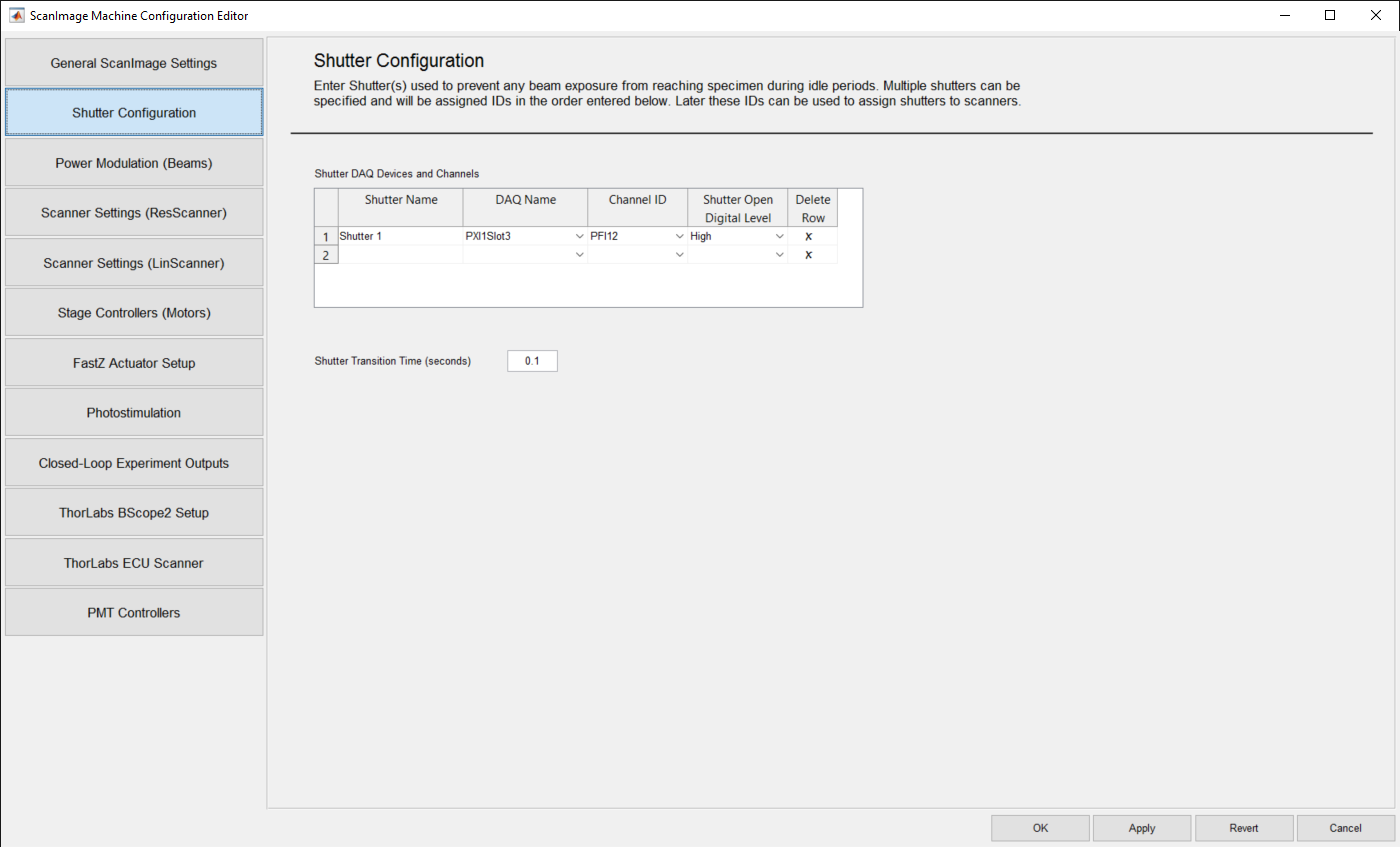The image size is (1400, 847).
Task: Click the Shutter Configuration heading
Action: click(x=399, y=61)
